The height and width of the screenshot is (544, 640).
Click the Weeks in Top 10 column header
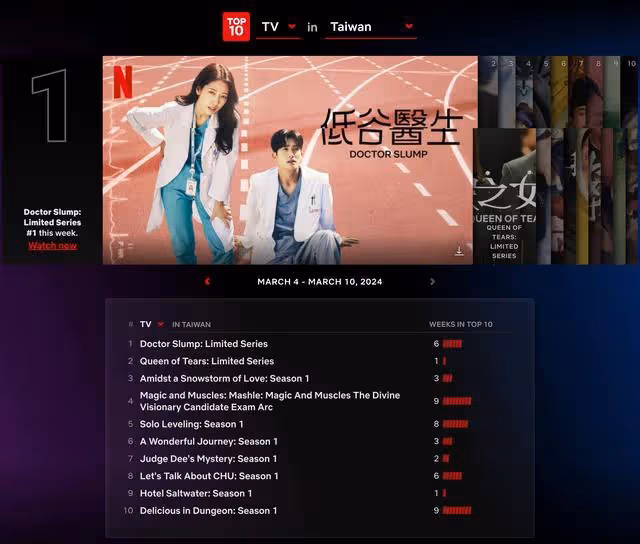click(460, 324)
